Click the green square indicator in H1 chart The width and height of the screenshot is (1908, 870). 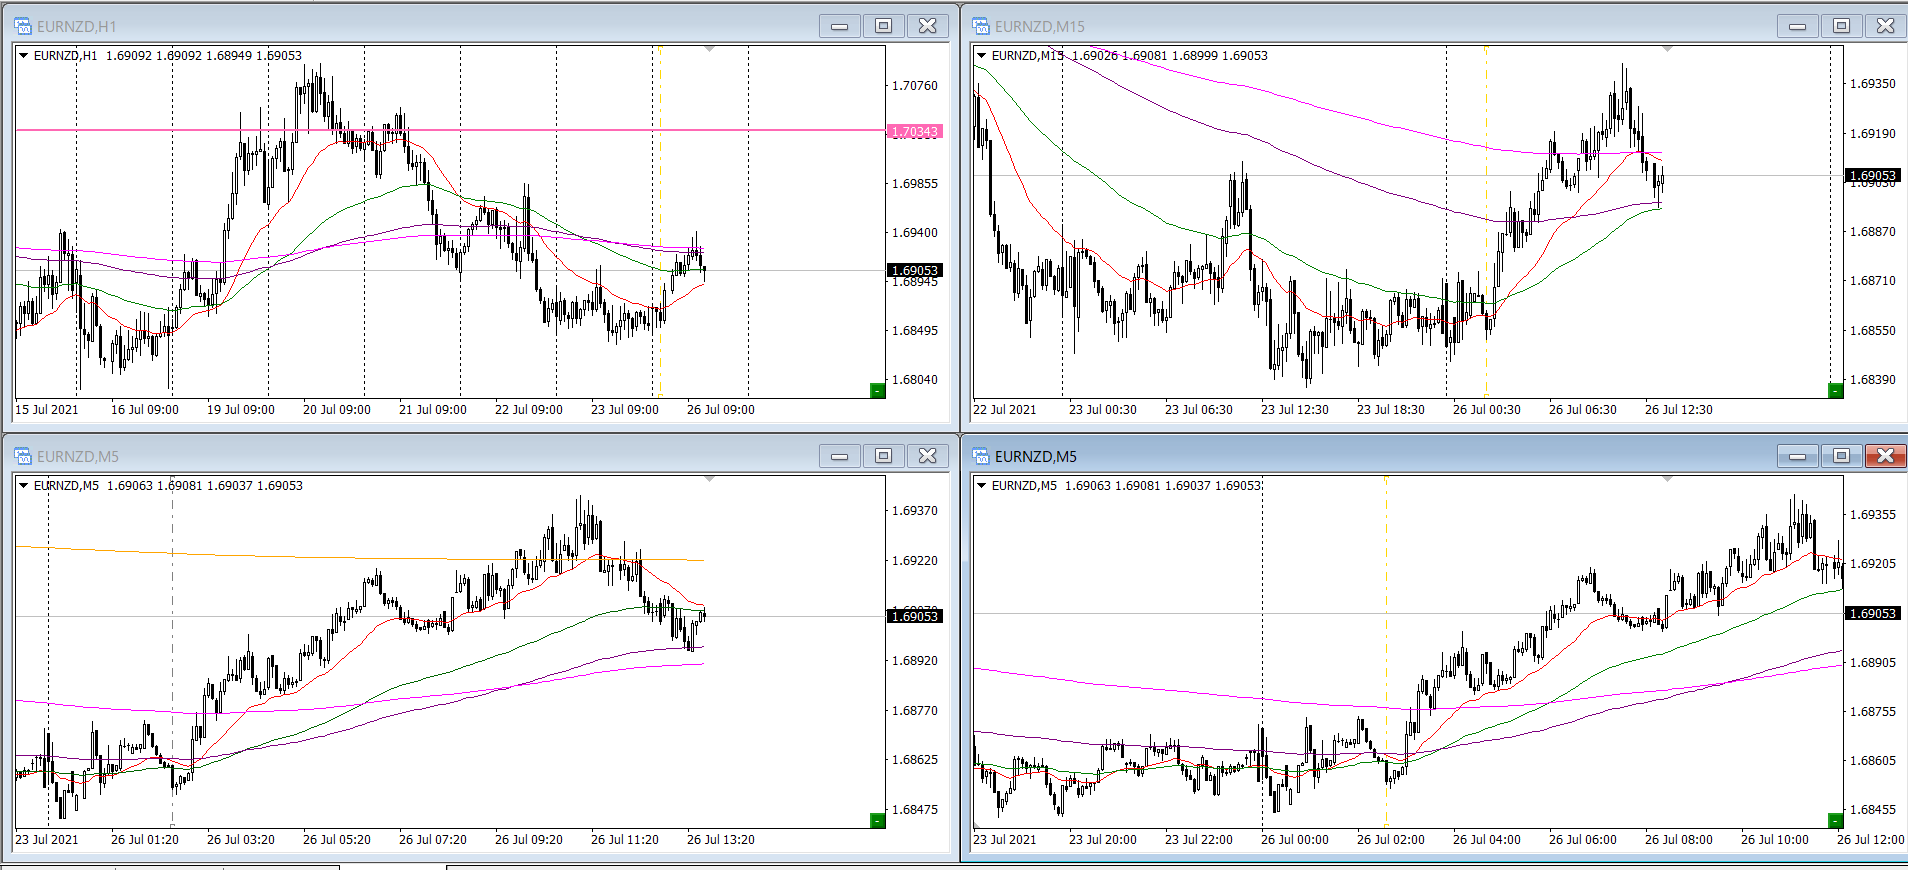tap(877, 390)
